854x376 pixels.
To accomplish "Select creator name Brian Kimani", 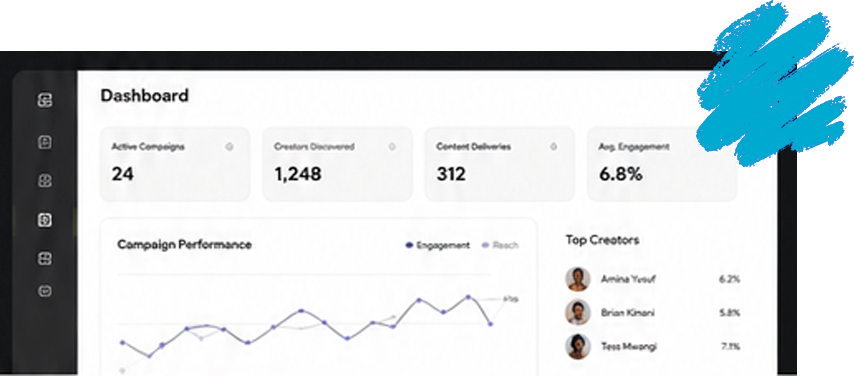I will [x=627, y=313].
